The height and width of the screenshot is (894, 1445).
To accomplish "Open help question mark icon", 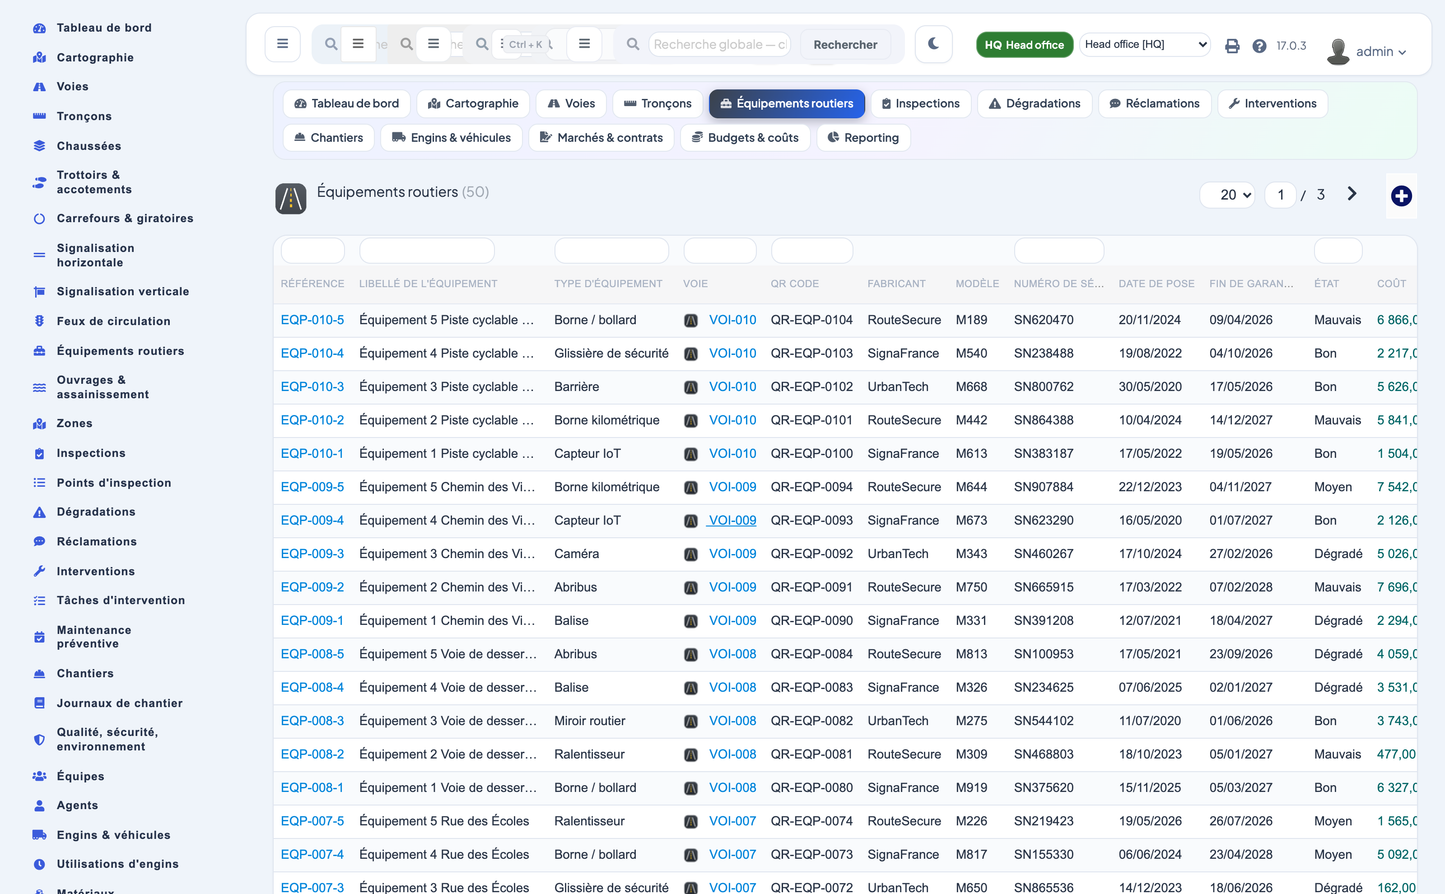I will [1259, 46].
